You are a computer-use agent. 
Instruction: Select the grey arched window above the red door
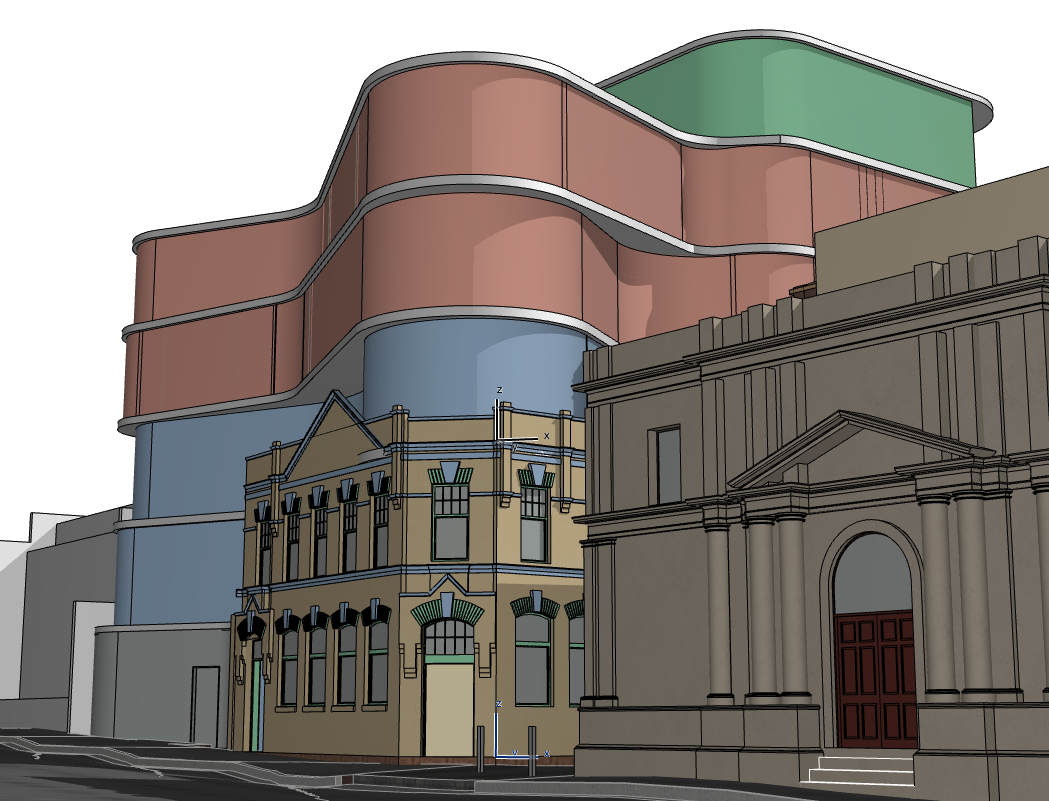[x=872, y=575]
